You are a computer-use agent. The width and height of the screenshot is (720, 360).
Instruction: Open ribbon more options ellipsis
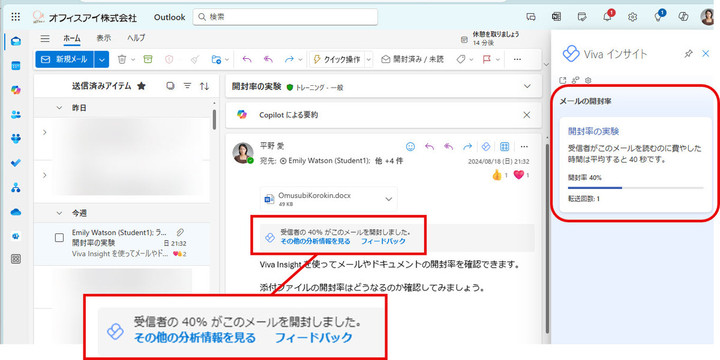[517, 59]
